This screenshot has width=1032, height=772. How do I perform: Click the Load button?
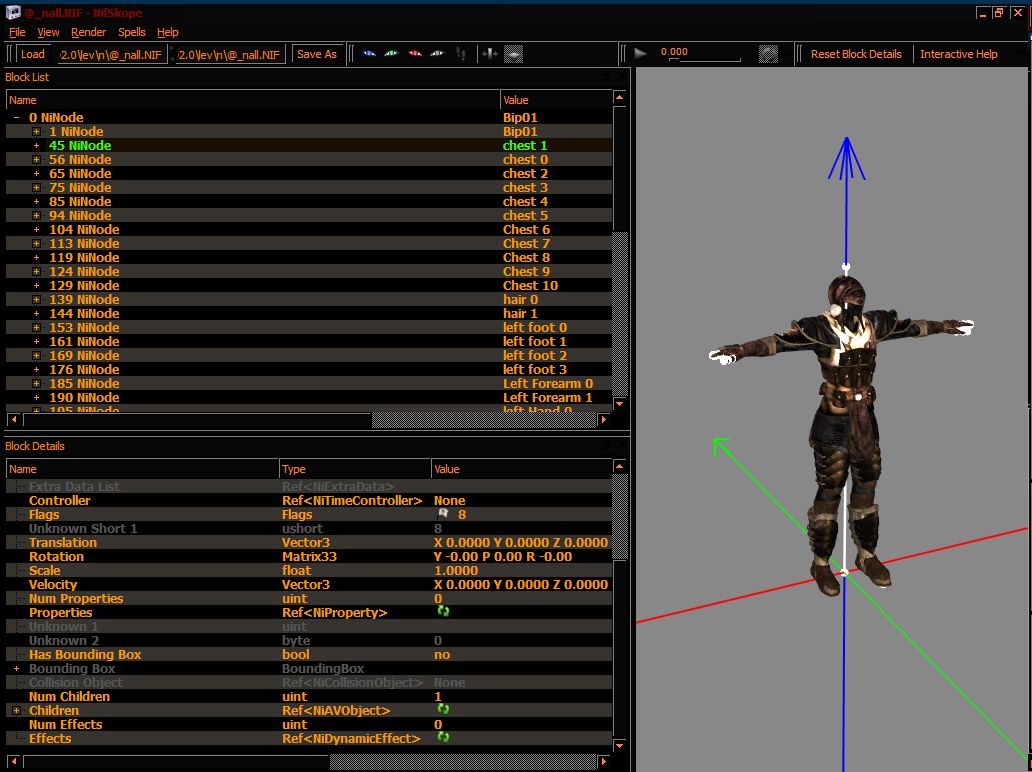[x=33, y=54]
